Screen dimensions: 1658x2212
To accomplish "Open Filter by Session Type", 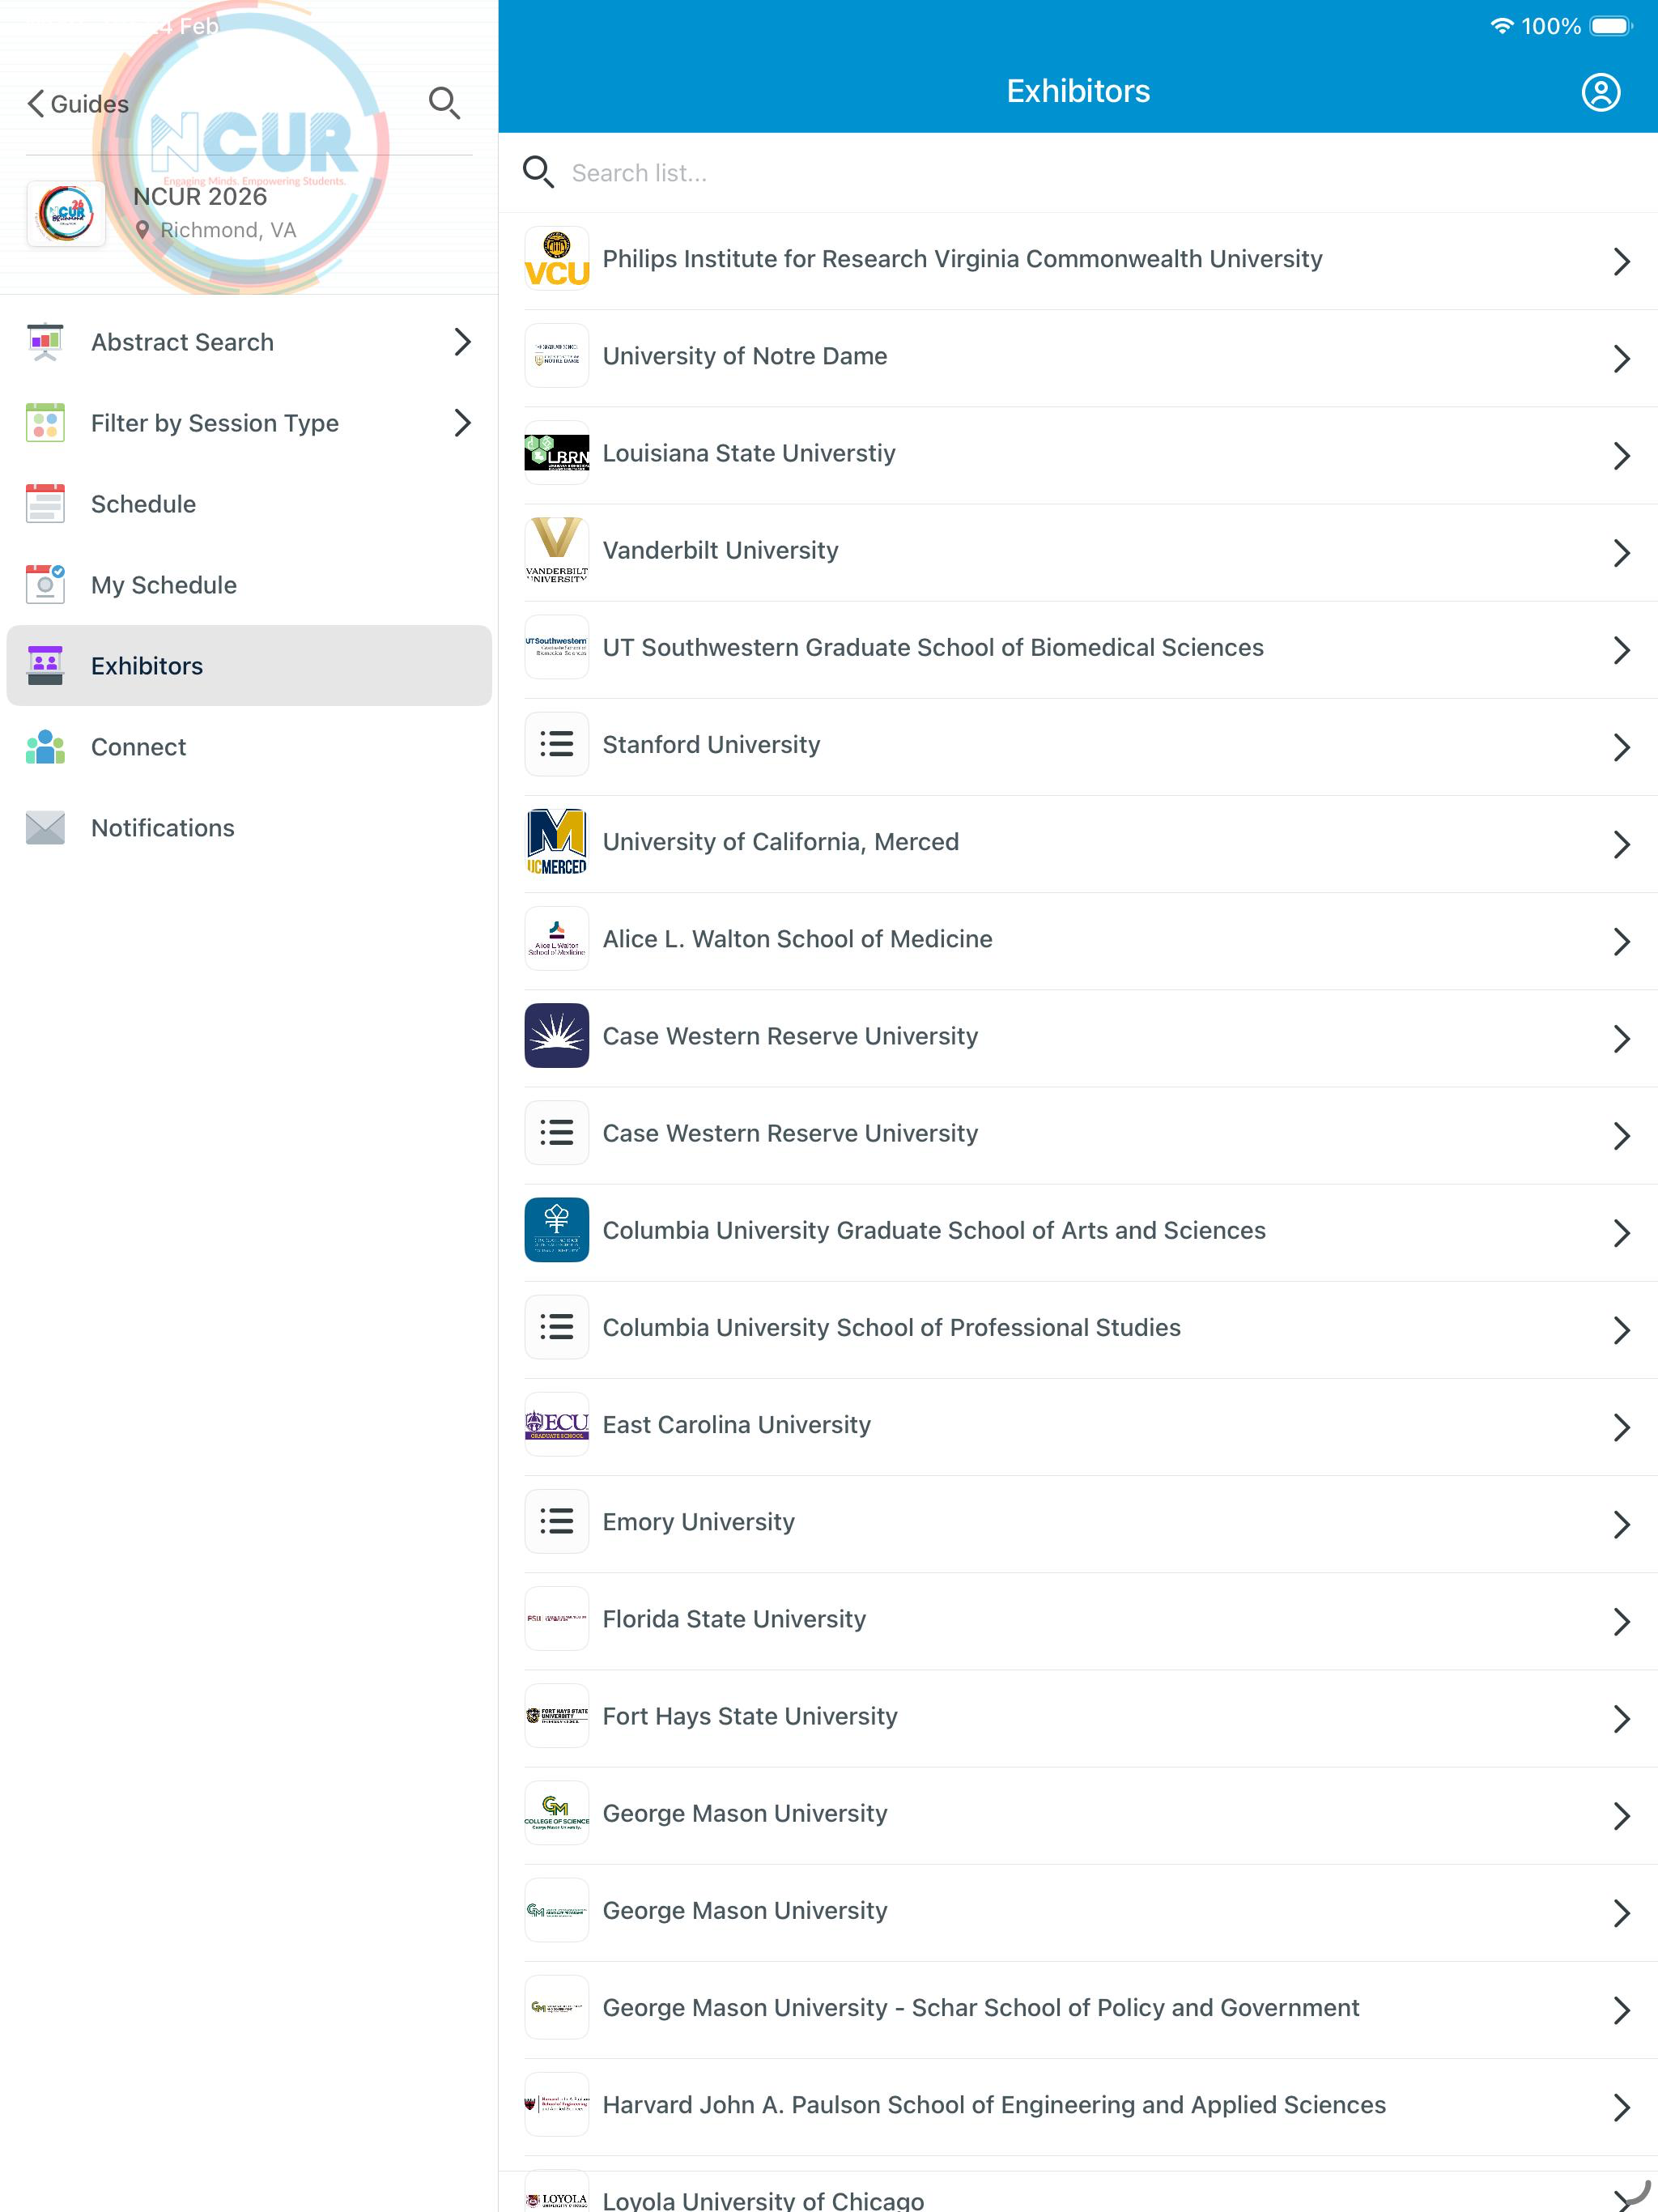I will tap(249, 423).
